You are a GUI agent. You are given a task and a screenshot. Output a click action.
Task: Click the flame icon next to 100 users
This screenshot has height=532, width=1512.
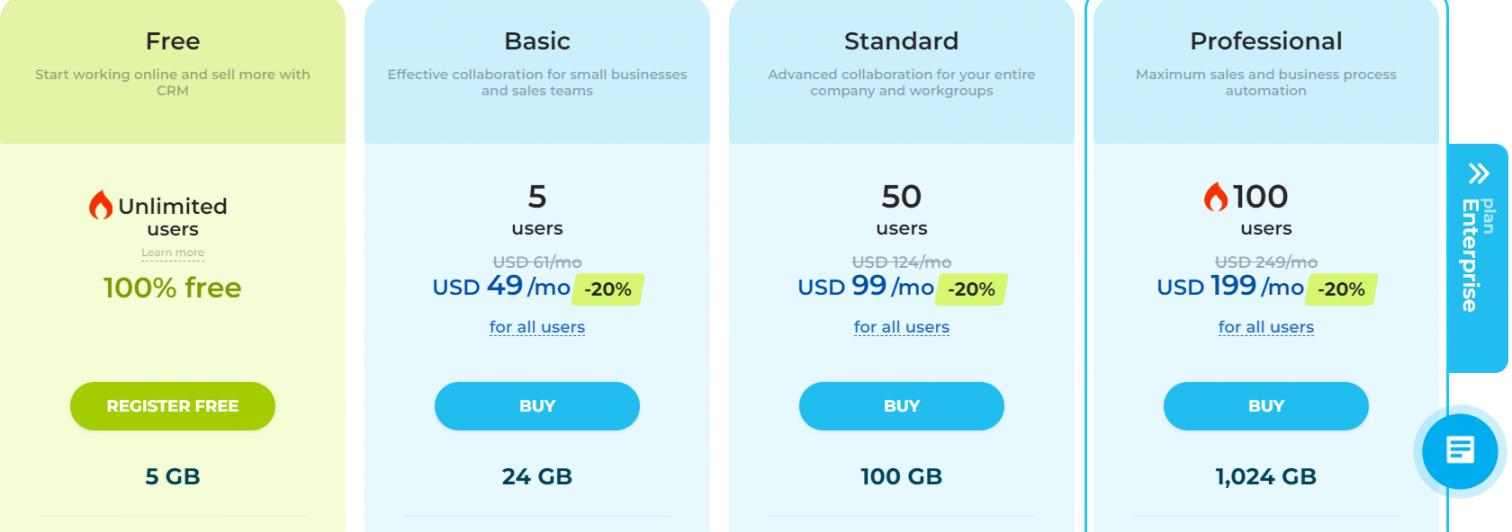[1216, 197]
